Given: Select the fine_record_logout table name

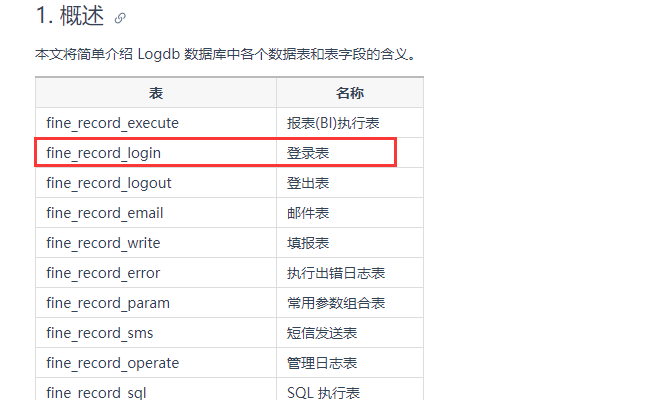Looking at the screenshot, I should (108, 183).
